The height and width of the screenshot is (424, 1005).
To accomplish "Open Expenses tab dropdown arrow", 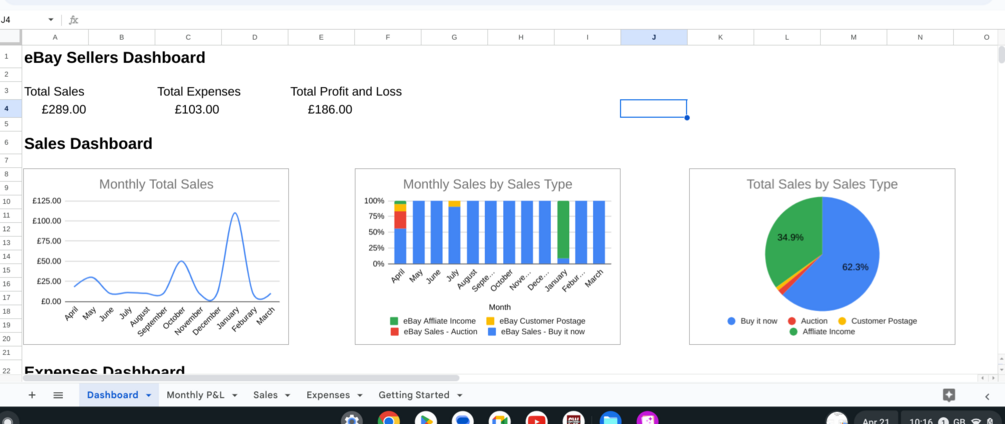I will (360, 396).
